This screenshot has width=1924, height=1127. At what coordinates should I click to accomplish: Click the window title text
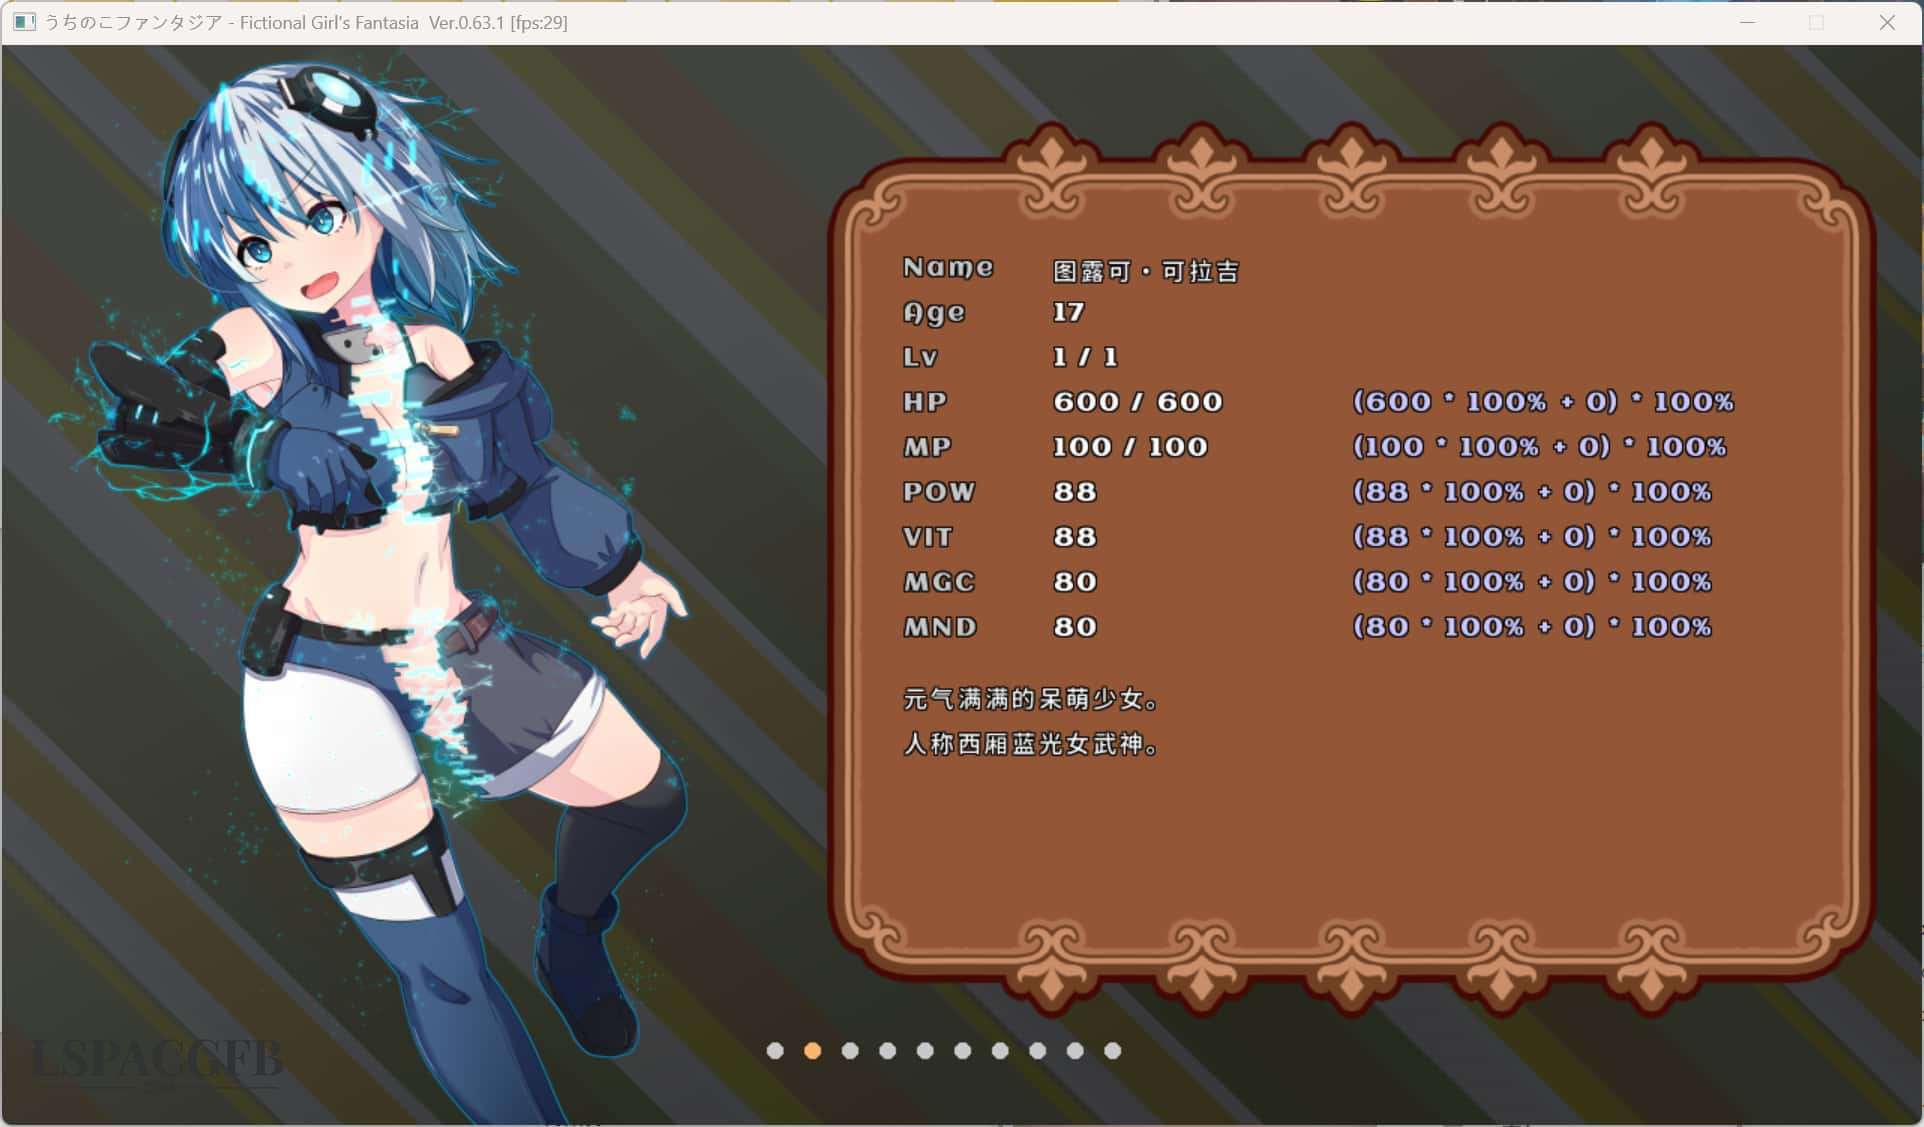(305, 22)
